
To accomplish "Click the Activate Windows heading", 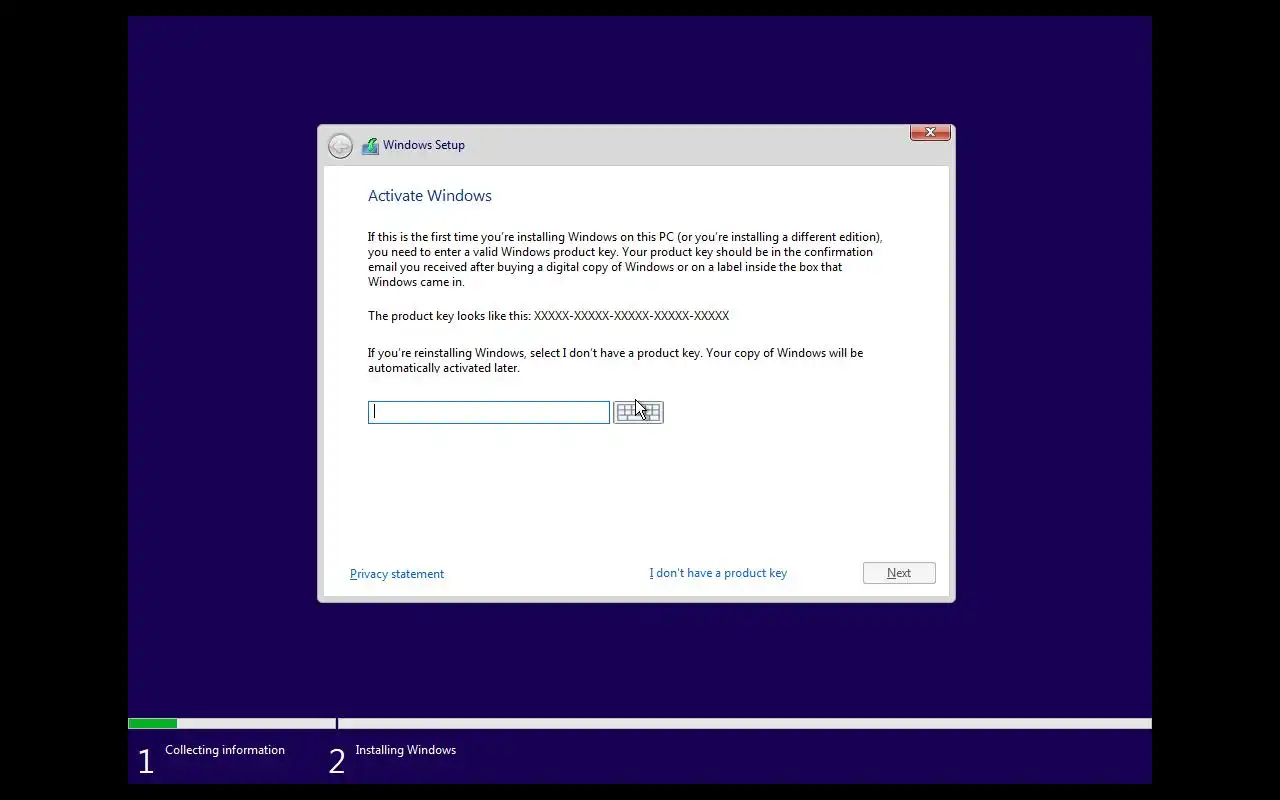I will click(430, 196).
